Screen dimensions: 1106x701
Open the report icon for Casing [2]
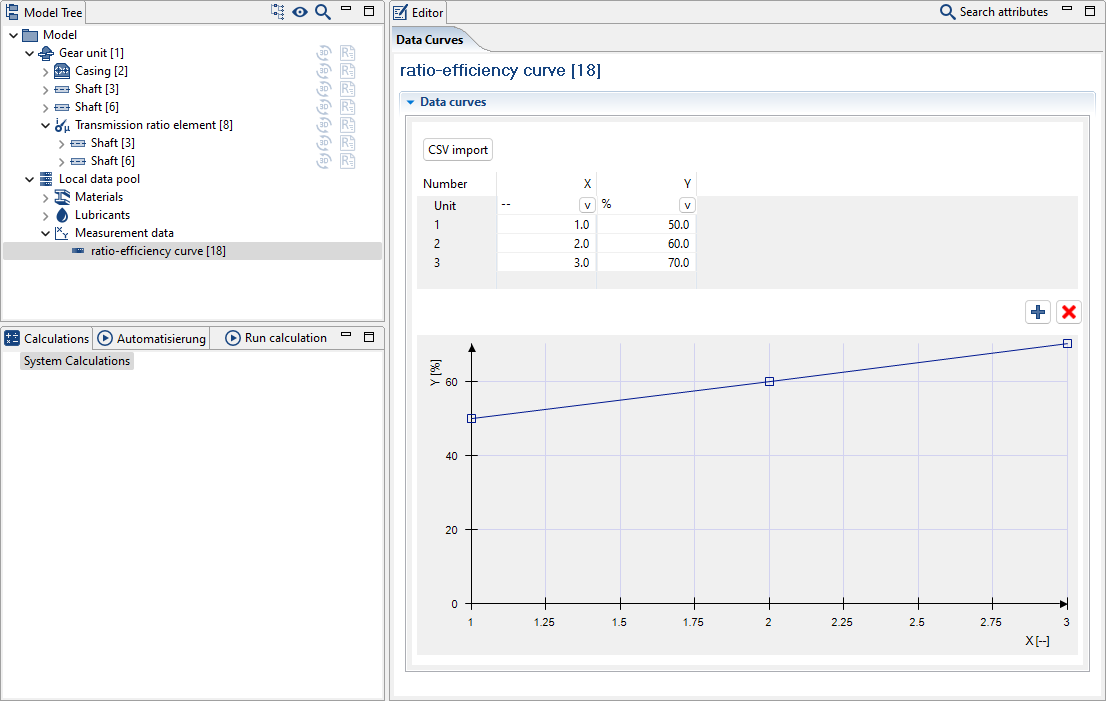click(x=347, y=71)
